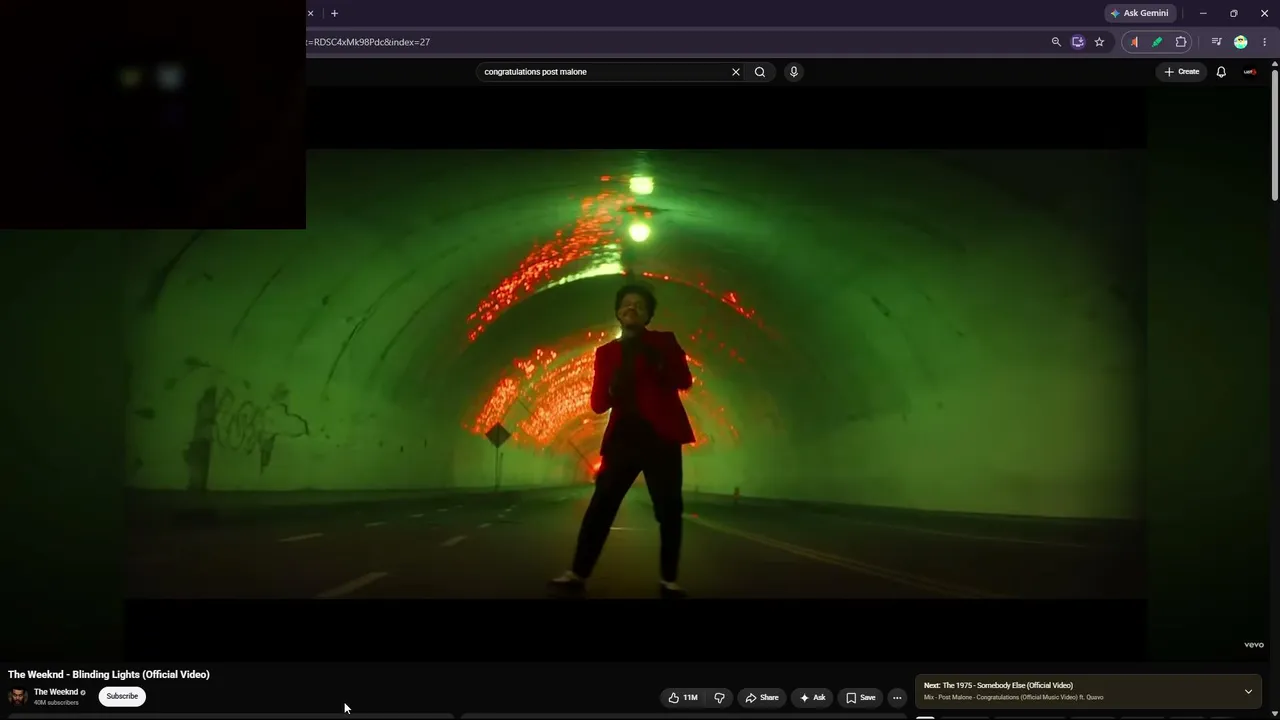Viewport: 1280px width, 720px height.
Task: Open the orange extension in the toolbar
Action: 1134,42
